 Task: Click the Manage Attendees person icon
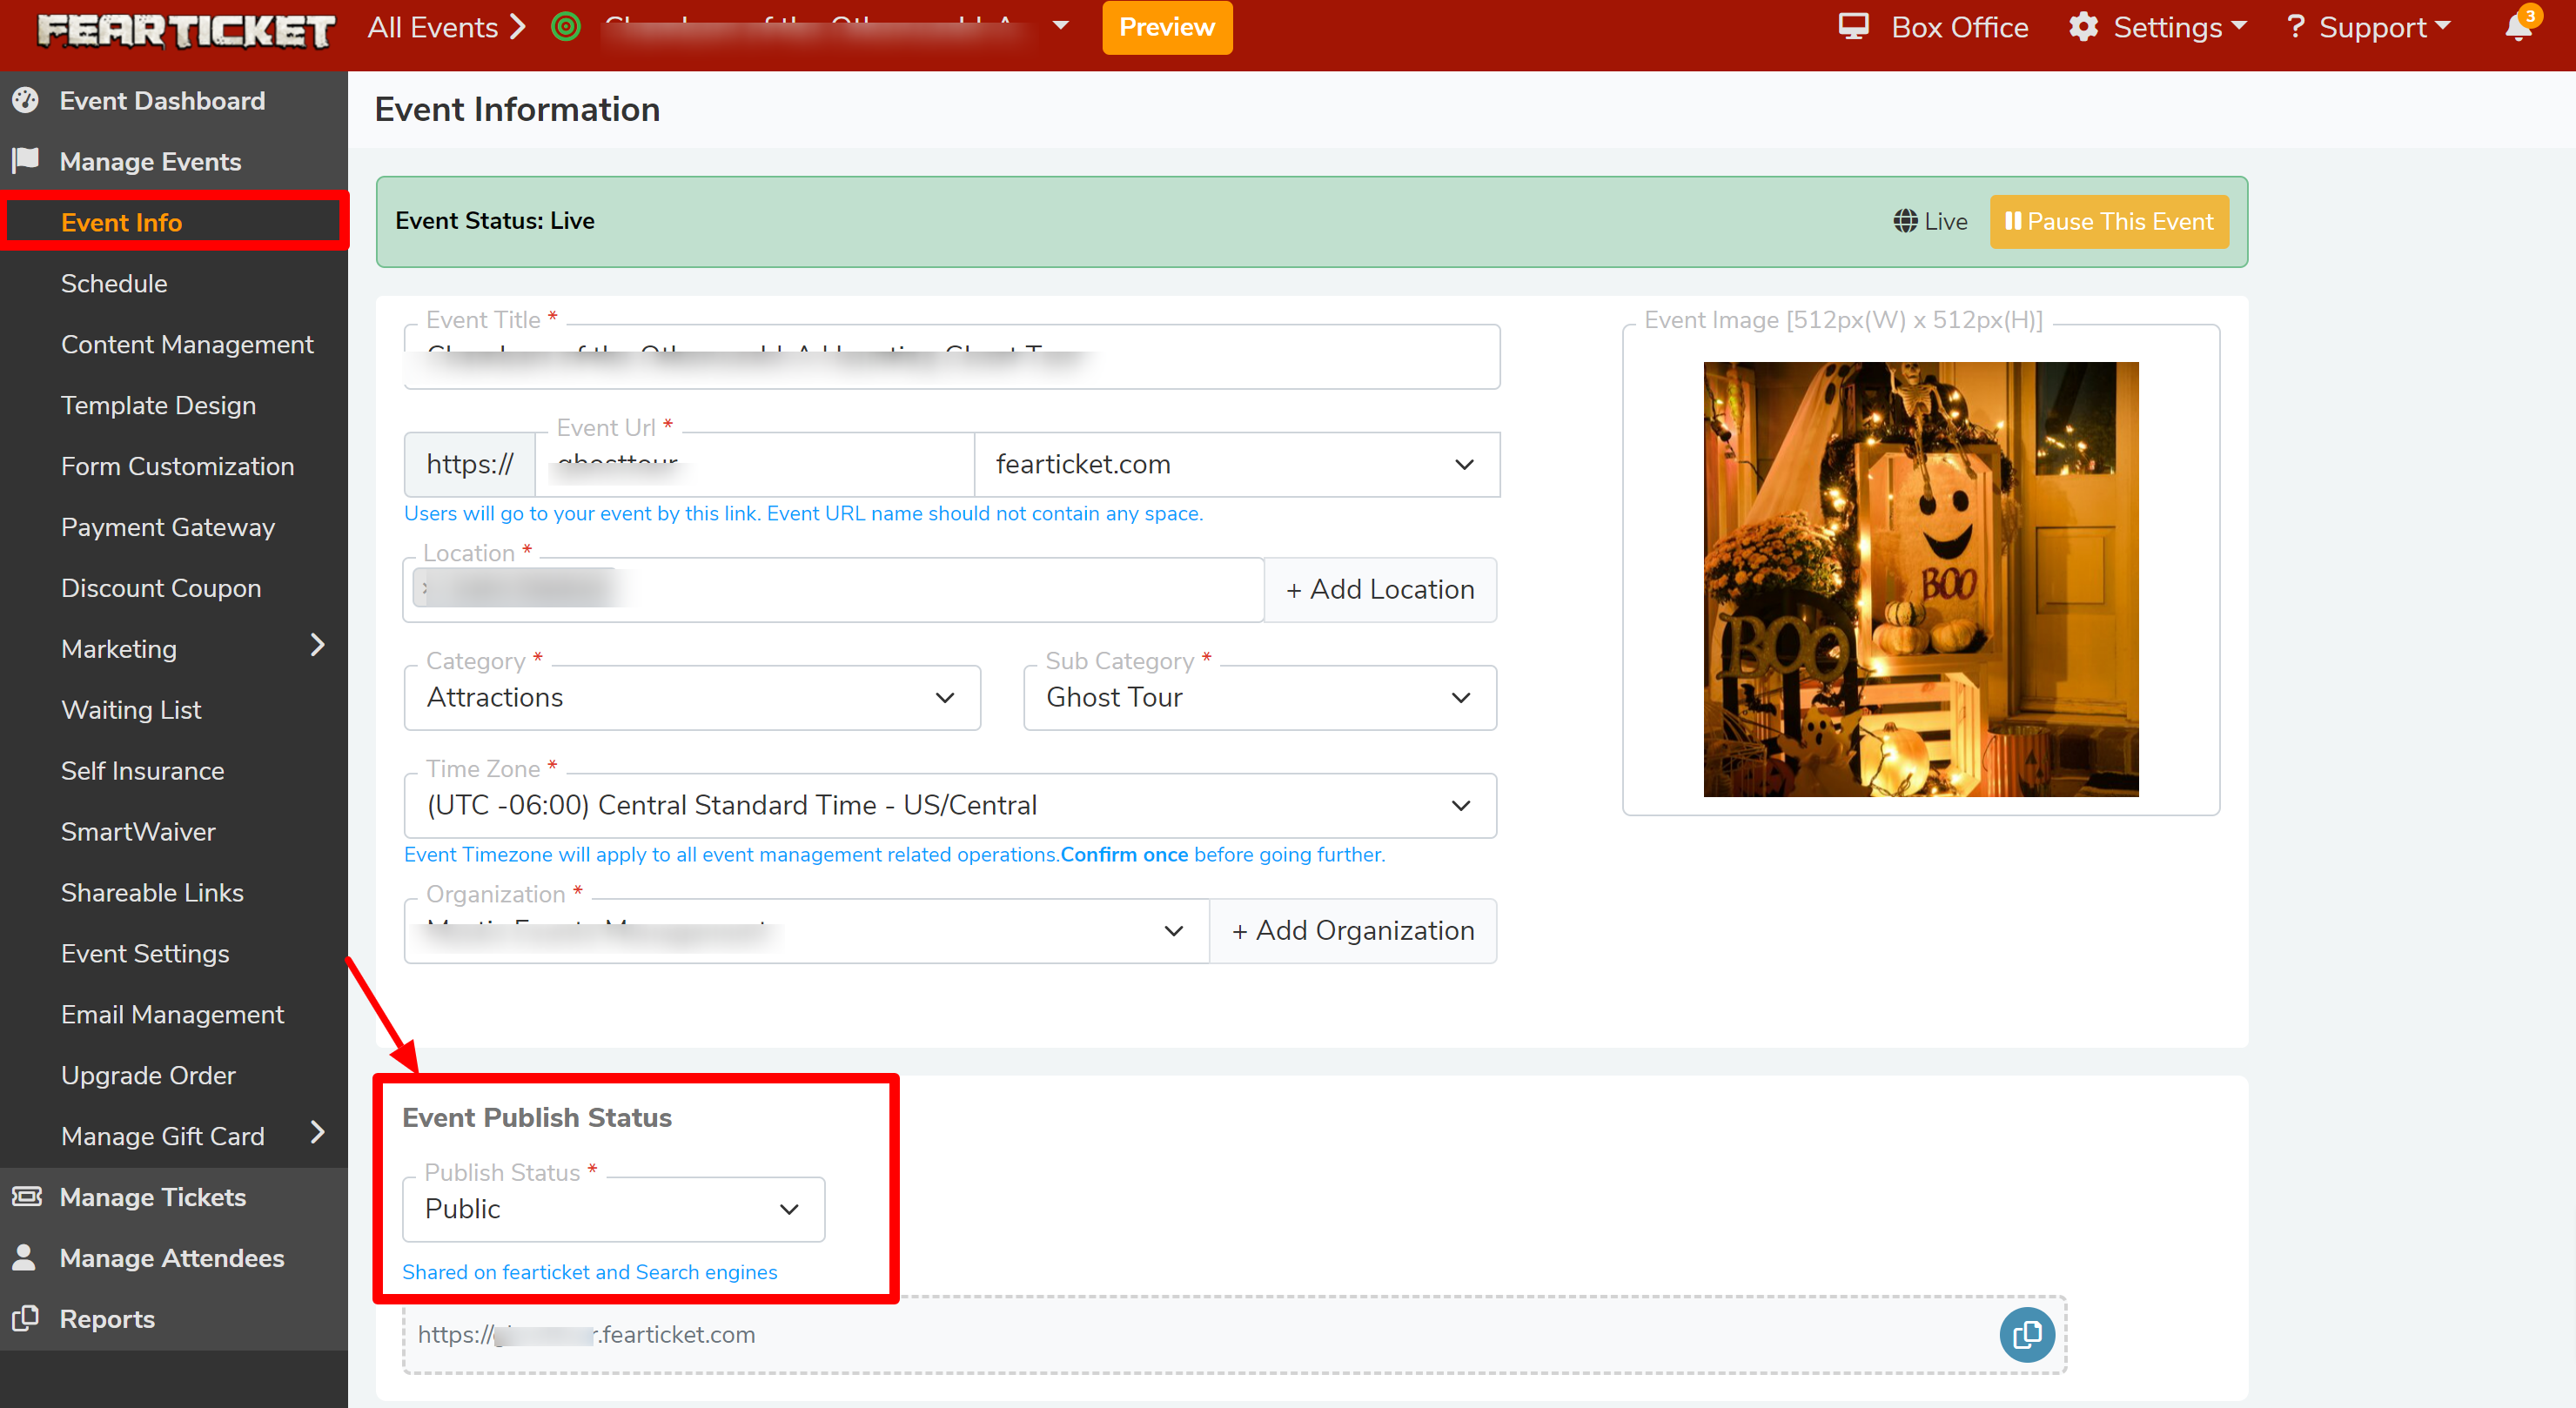pyautogui.click(x=24, y=1257)
